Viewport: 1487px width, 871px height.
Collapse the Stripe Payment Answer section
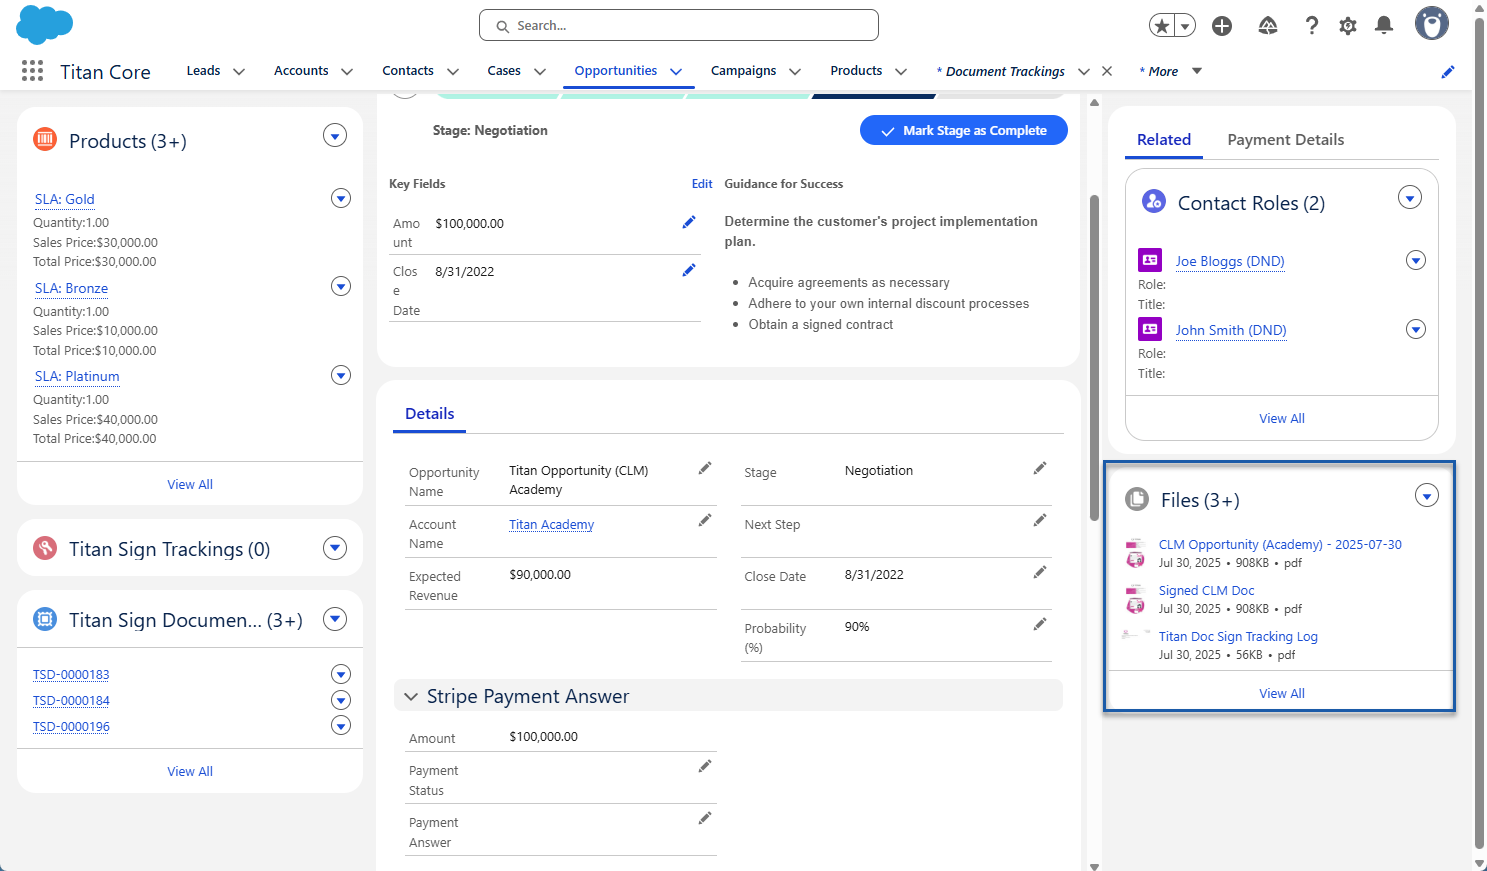410,696
